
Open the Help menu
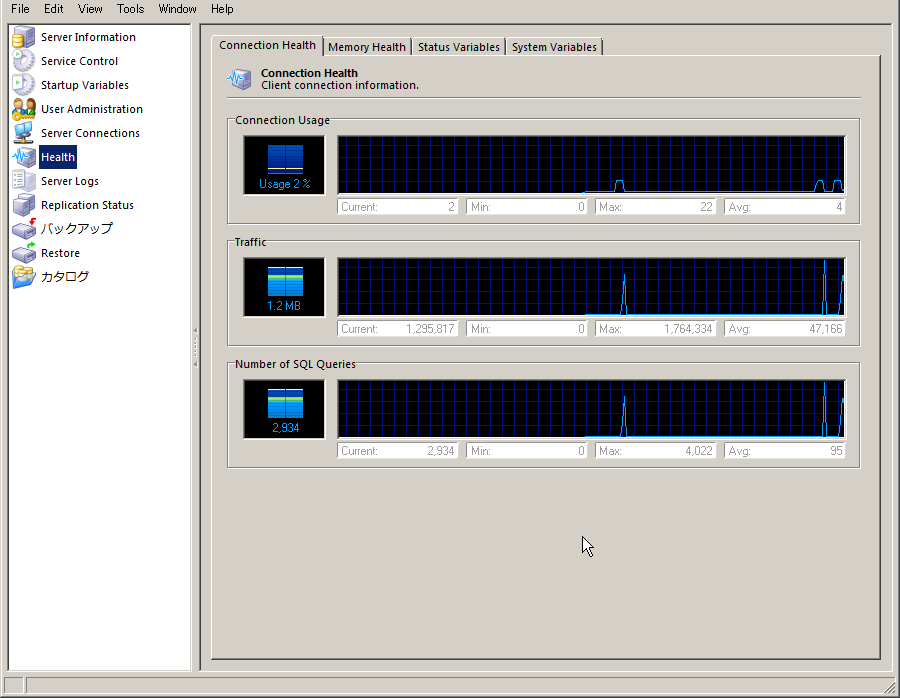coord(222,9)
